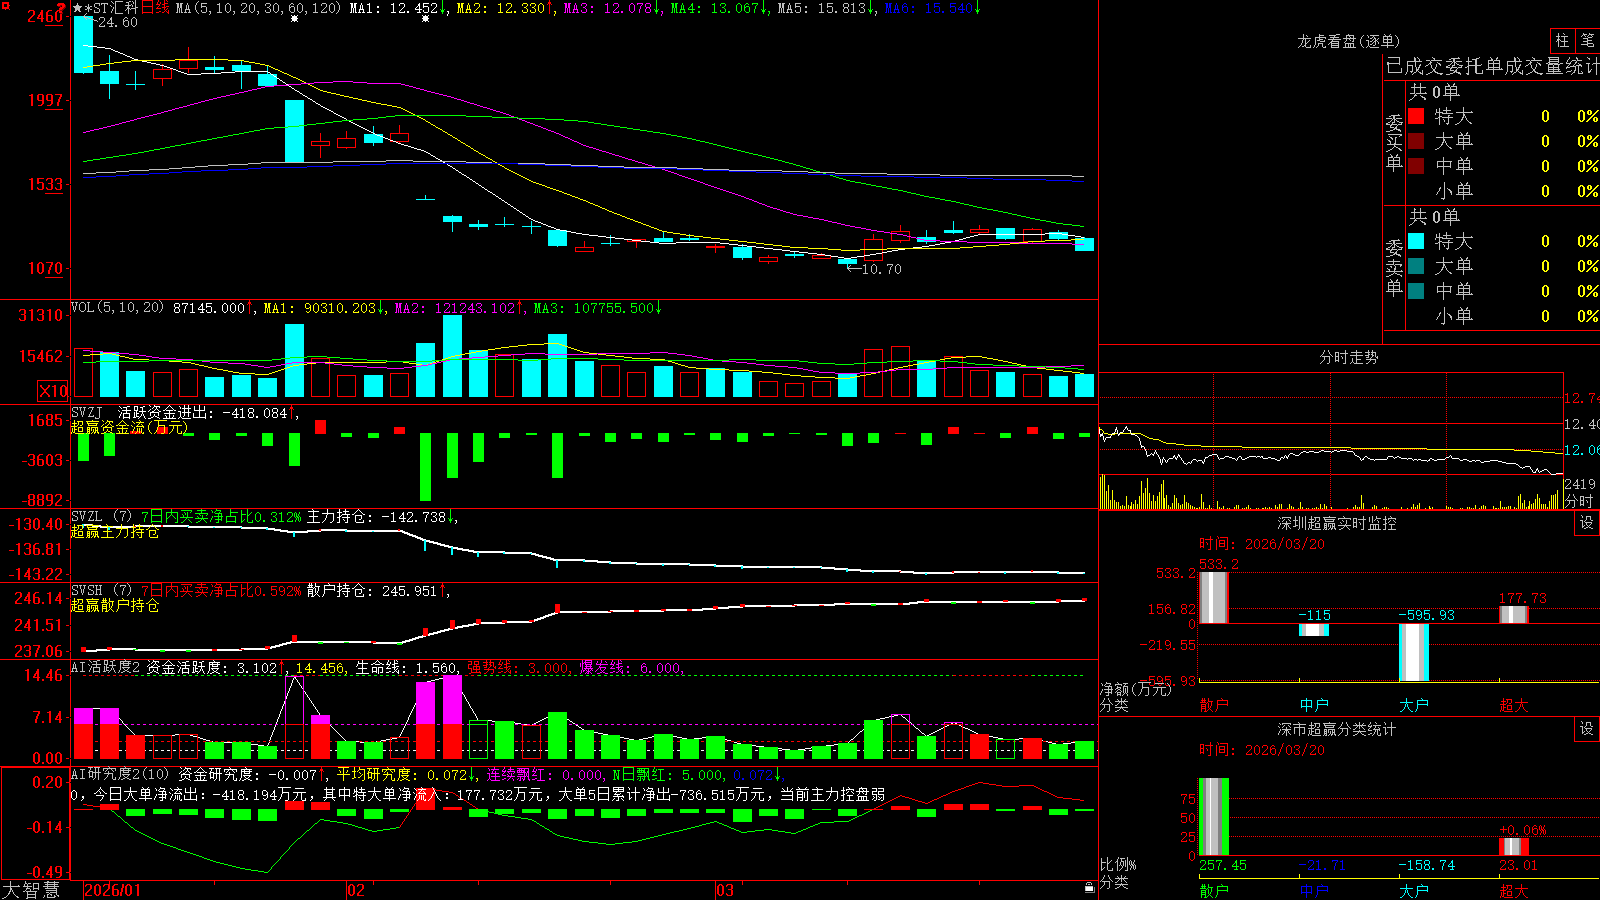The height and width of the screenshot is (900, 1600).
Task: Click dark red 大单 swatch in 委买单 section
Action: (1416, 141)
